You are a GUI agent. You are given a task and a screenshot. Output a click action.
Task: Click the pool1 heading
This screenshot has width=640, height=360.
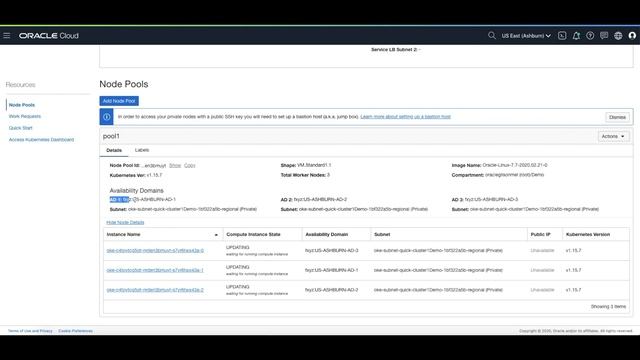111,136
